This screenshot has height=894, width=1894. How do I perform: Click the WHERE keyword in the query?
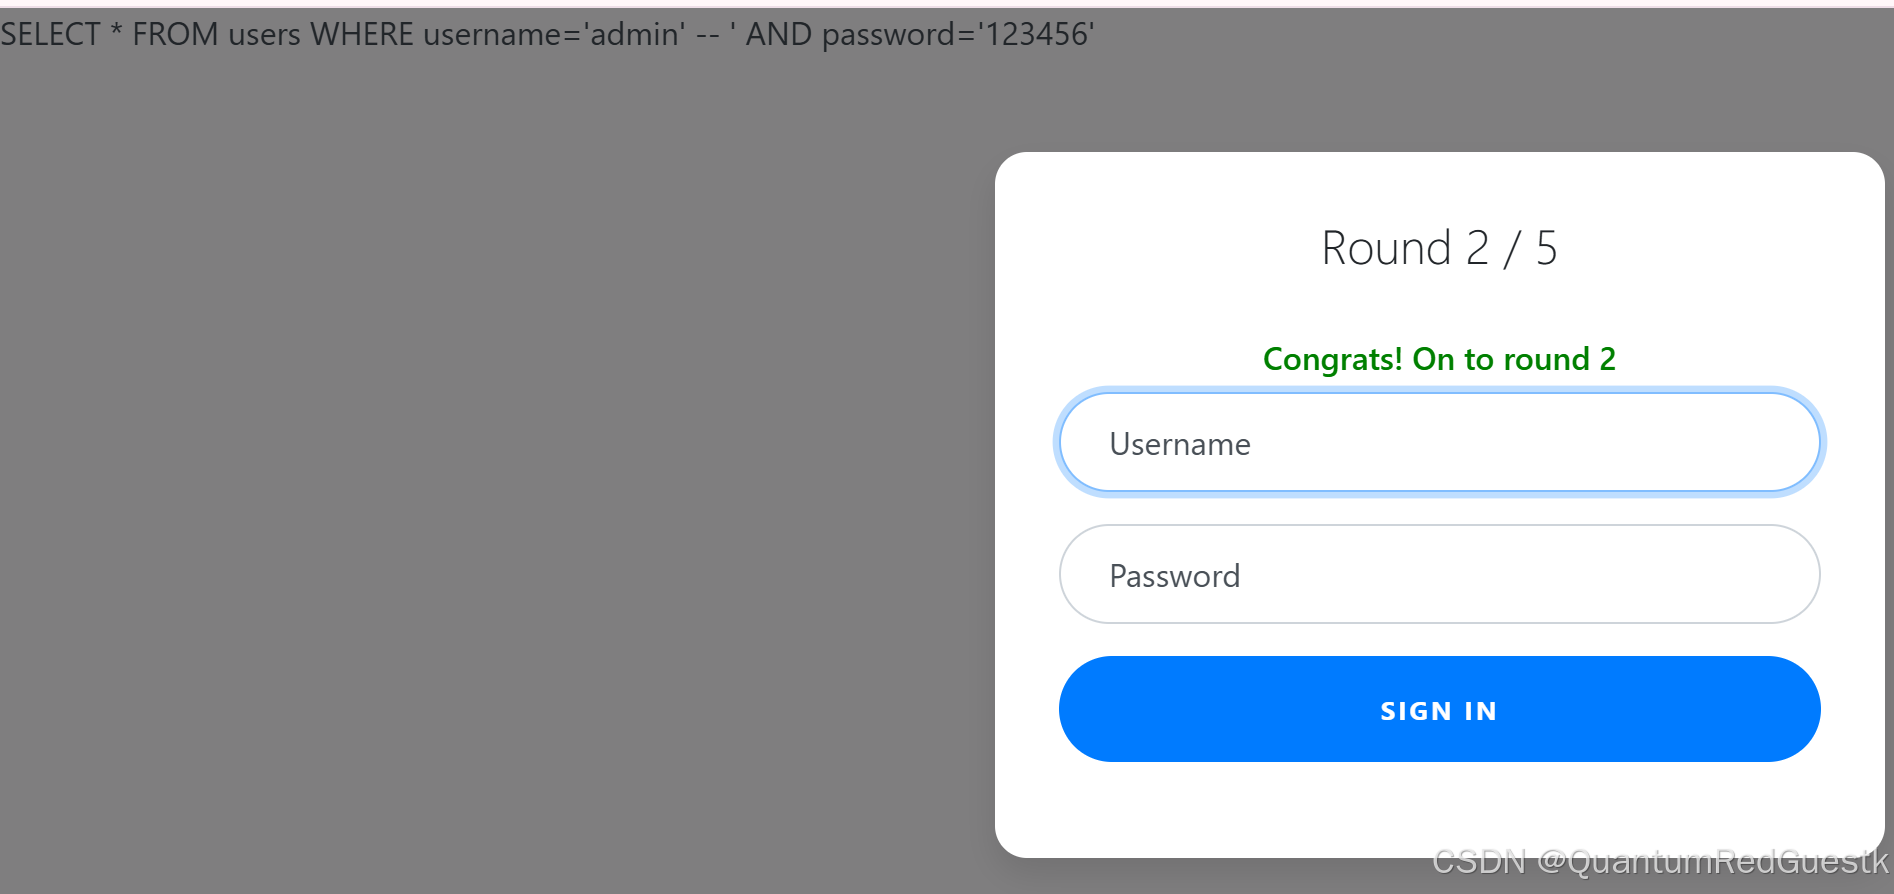pyautogui.click(x=361, y=34)
